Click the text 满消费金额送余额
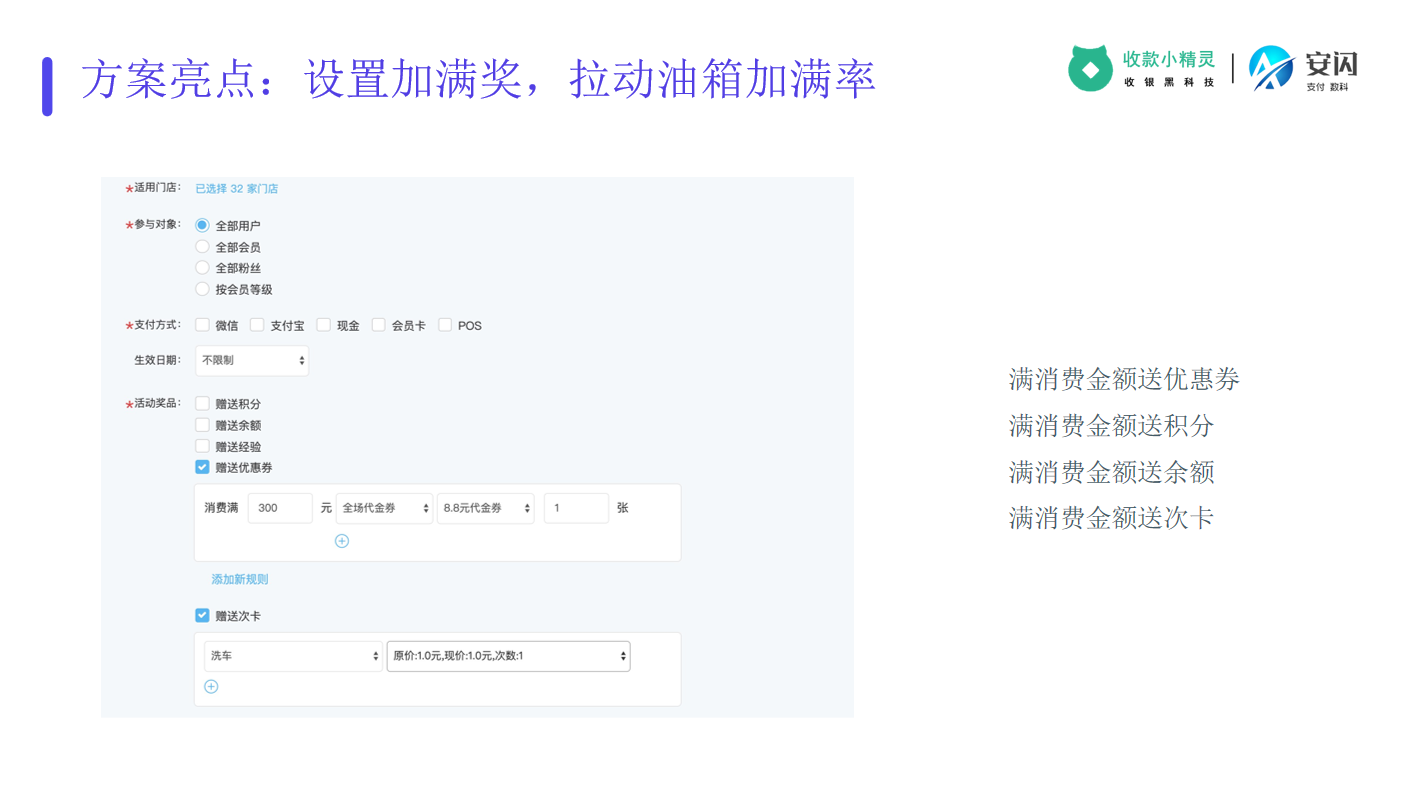This screenshot has width=1416, height=795. [1111, 472]
